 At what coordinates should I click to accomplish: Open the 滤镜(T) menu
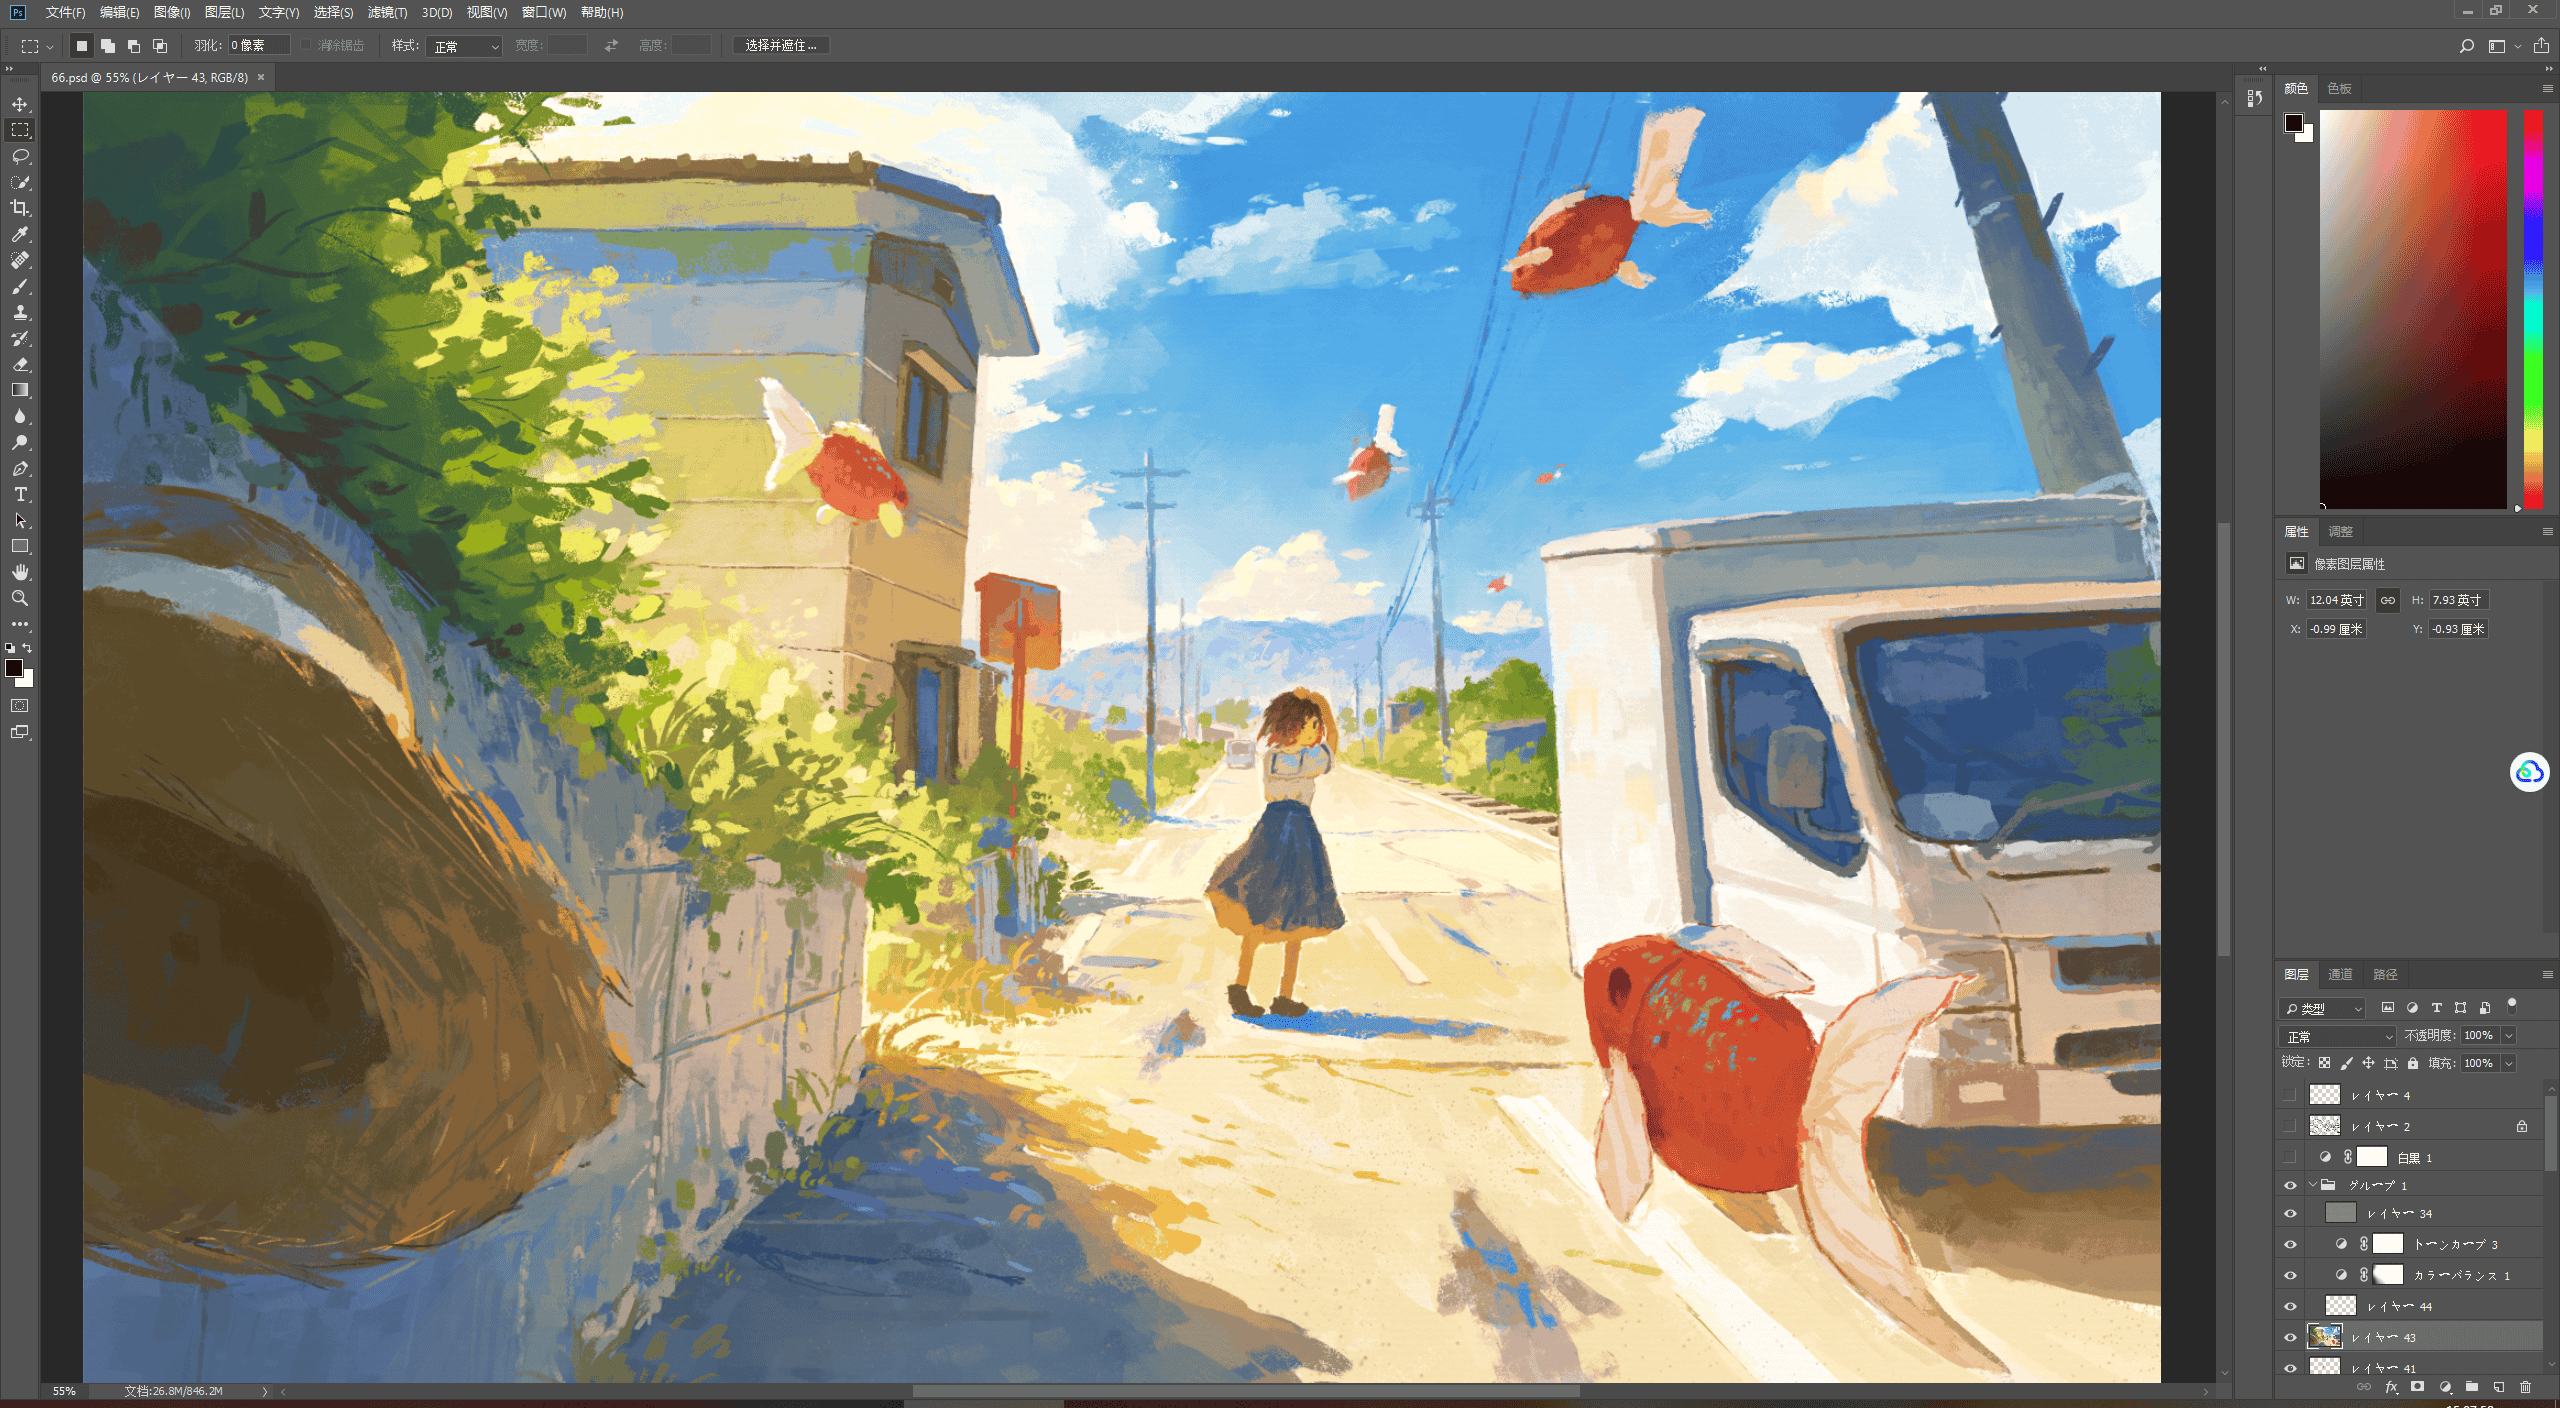click(387, 12)
